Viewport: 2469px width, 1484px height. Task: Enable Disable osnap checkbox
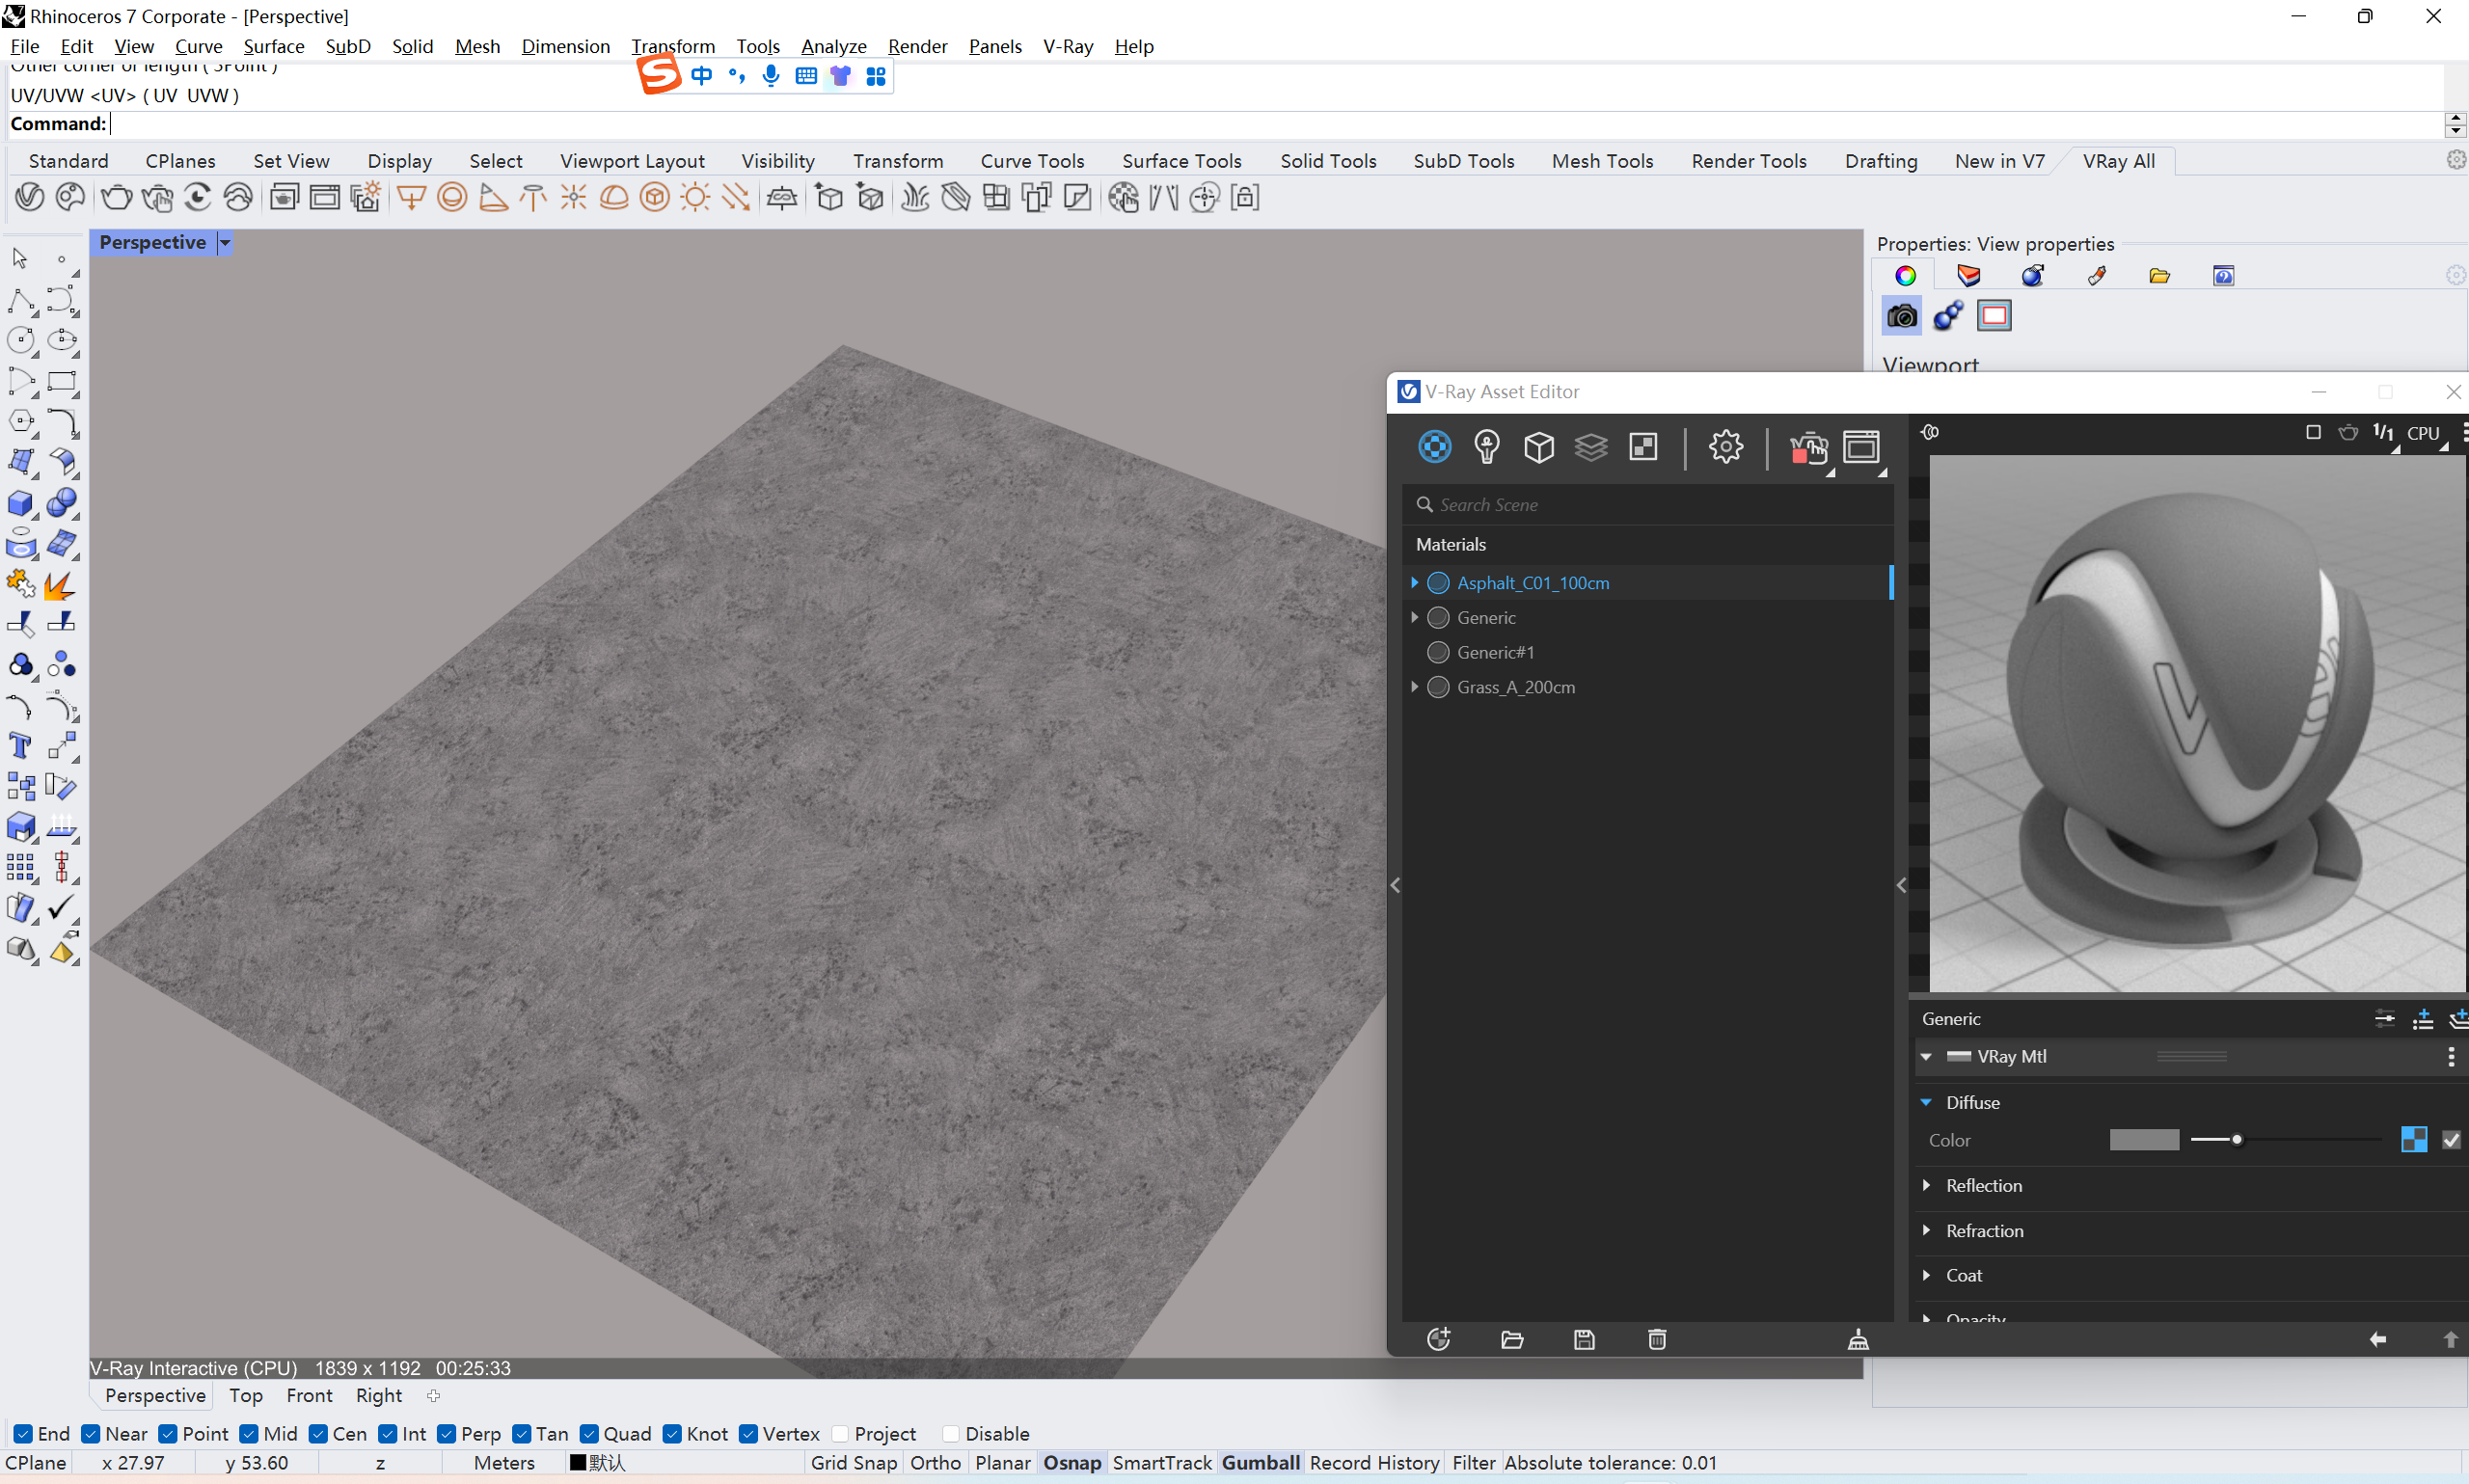pyautogui.click(x=951, y=1433)
